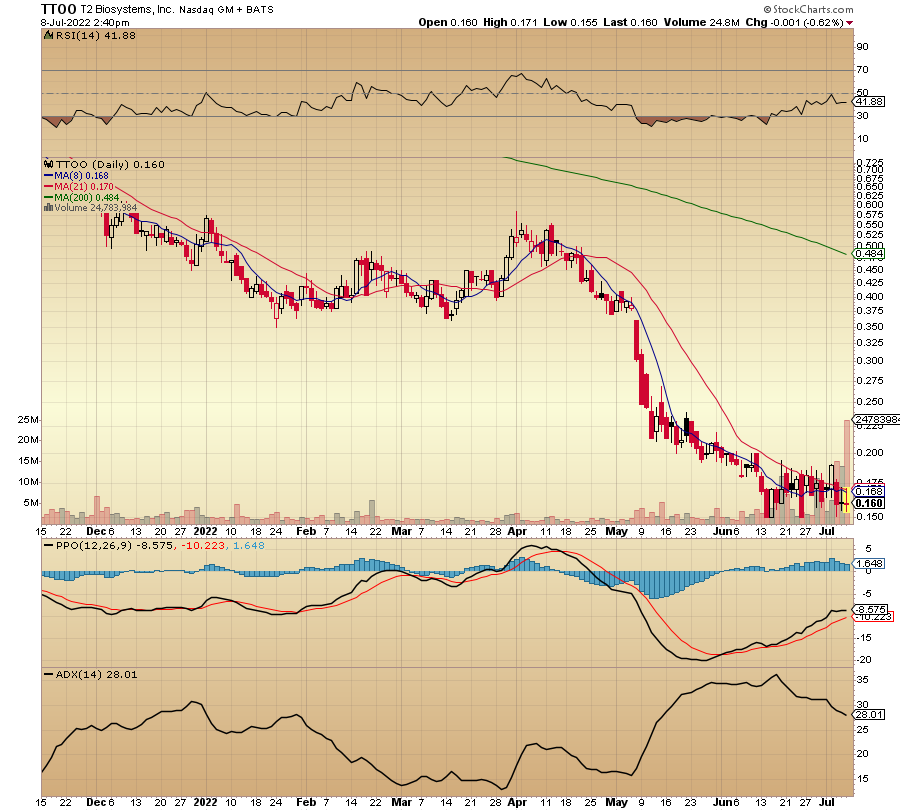Viewport: 900px width, 811px height.
Task: Click the candlestick icon beside the TTOO (Daily) legend
Action: click(49, 165)
